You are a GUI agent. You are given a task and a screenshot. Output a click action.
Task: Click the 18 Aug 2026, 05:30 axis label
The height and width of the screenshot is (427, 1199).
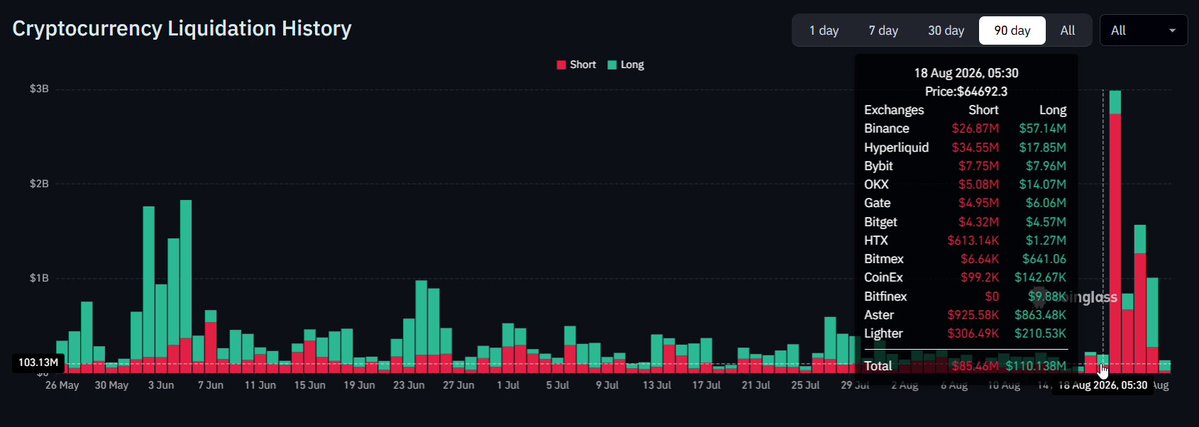[1103, 386]
